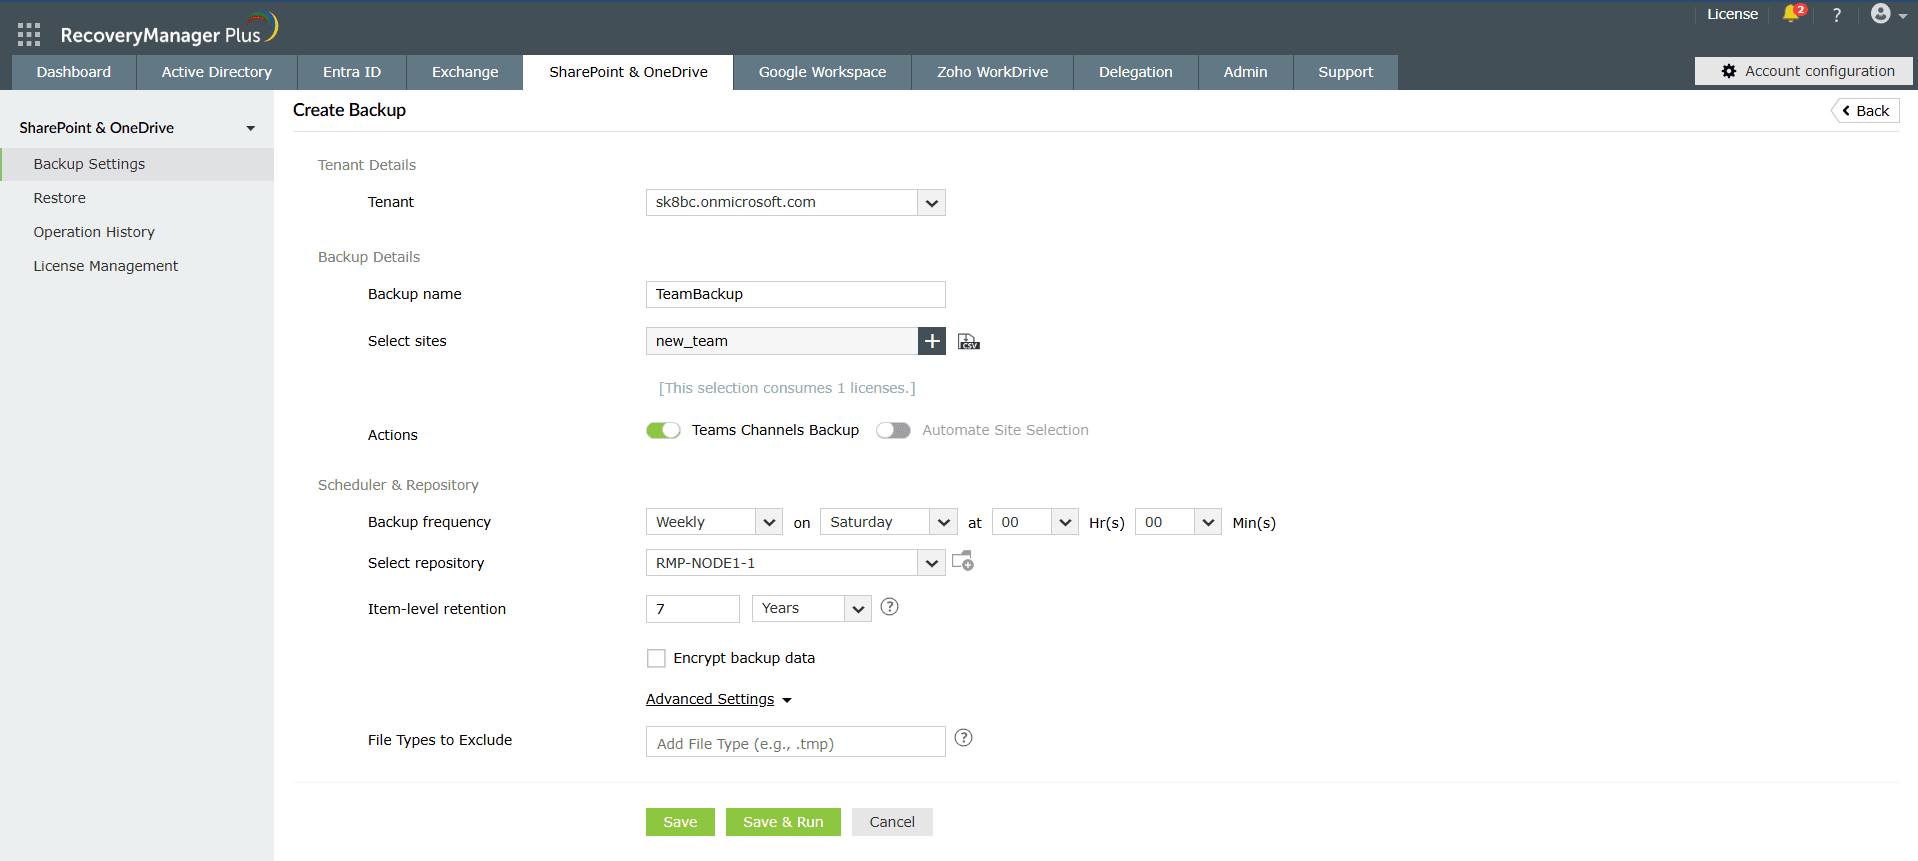Open the hours dropdown
The height and width of the screenshot is (861, 1918).
[1035, 522]
